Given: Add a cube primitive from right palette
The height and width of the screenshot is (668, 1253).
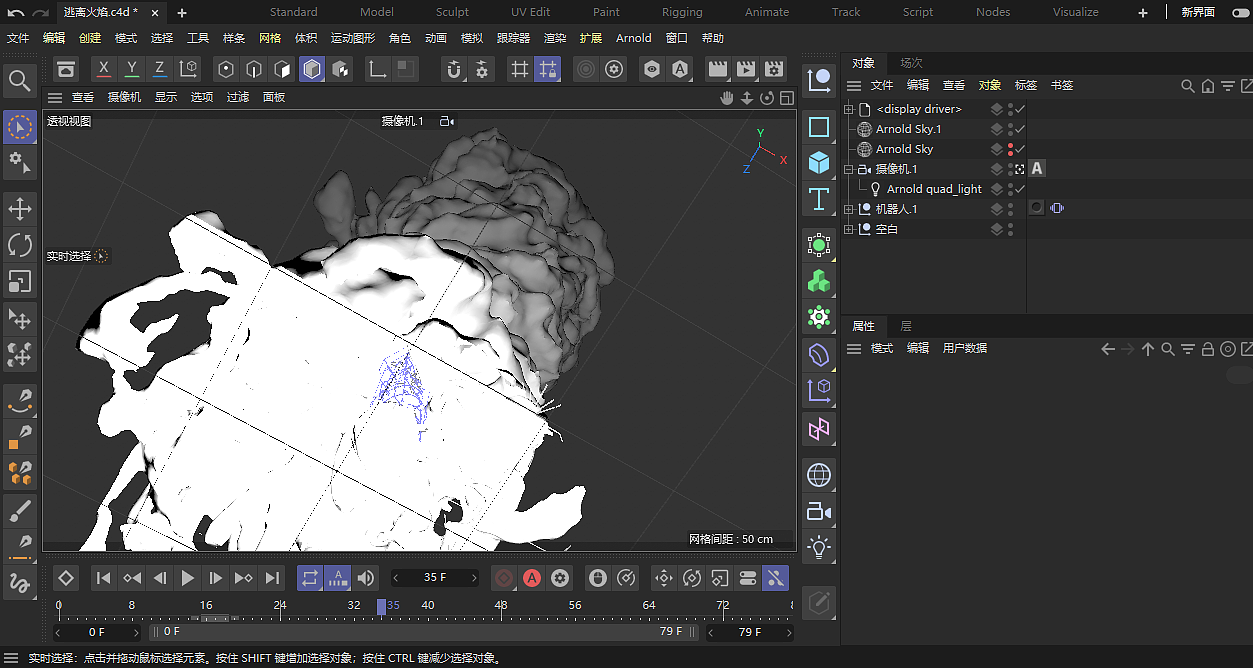Looking at the screenshot, I should tap(819, 162).
